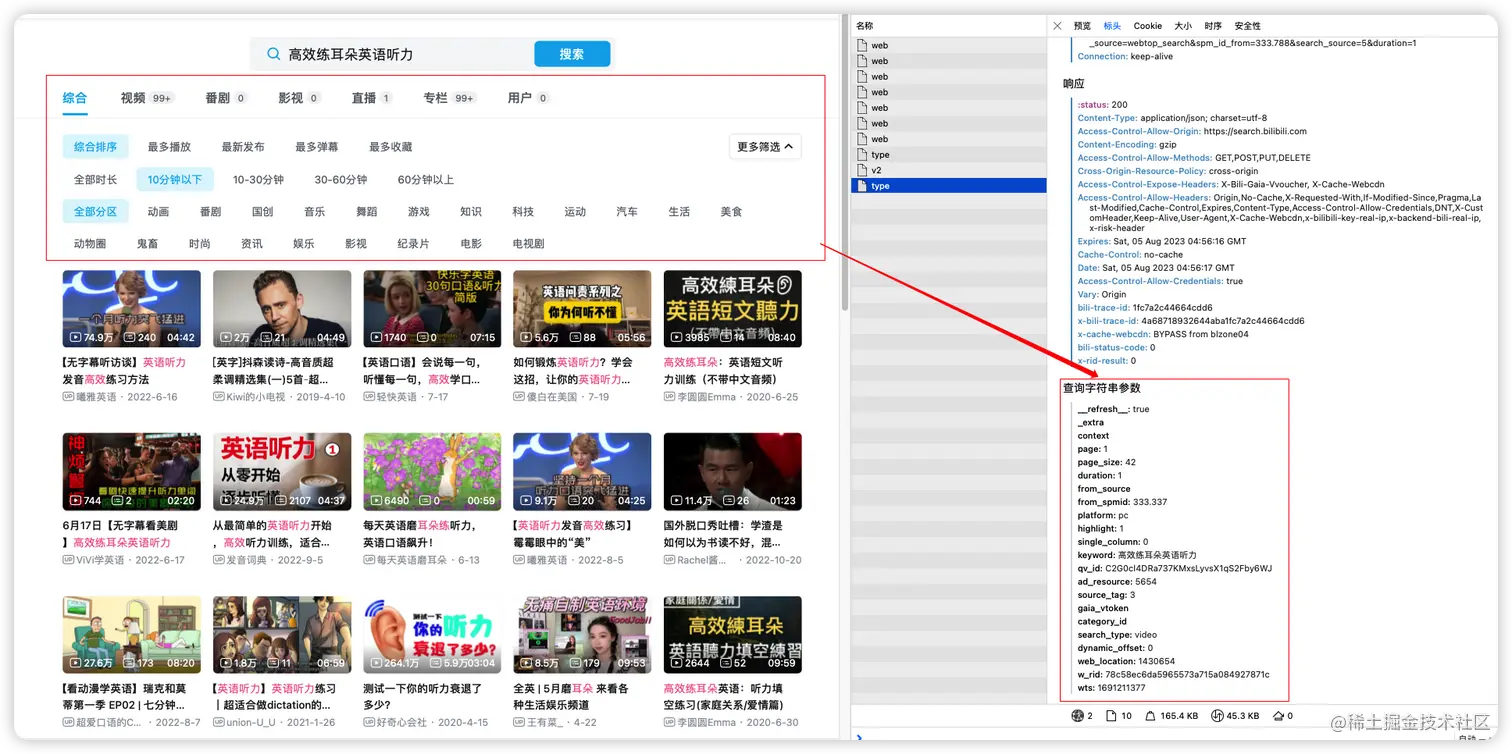The height and width of the screenshot is (754, 1512).
Task: Open the 抖森读诗 video thumbnail
Action: pos(282,309)
